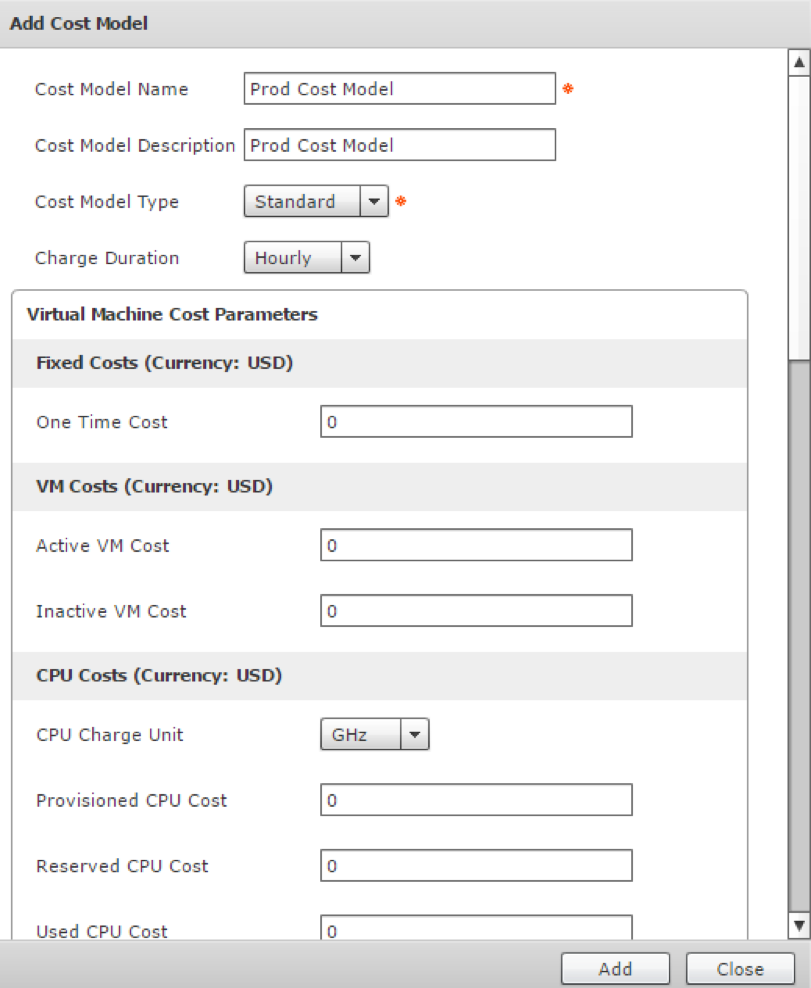
Task: Click into the Active VM Cost field
Action: click(476, 546)
